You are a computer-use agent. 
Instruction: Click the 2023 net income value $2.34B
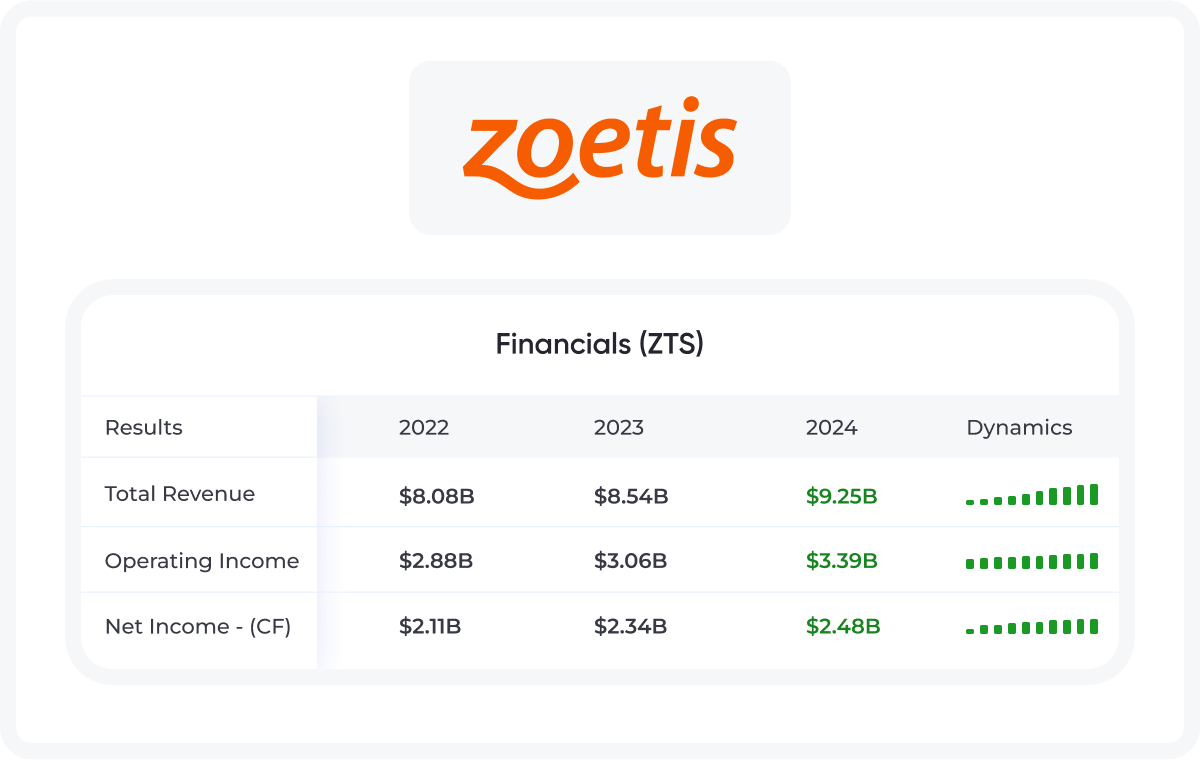(630, 627)
